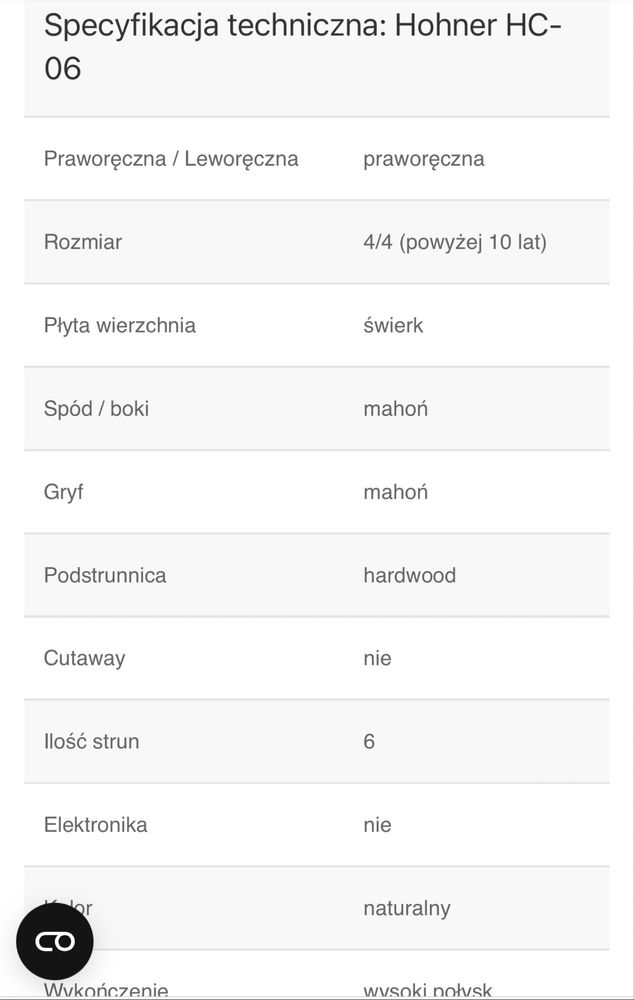Select the Ilość strun label
This screenshot has height=1000, width=634.
point(92,742)
